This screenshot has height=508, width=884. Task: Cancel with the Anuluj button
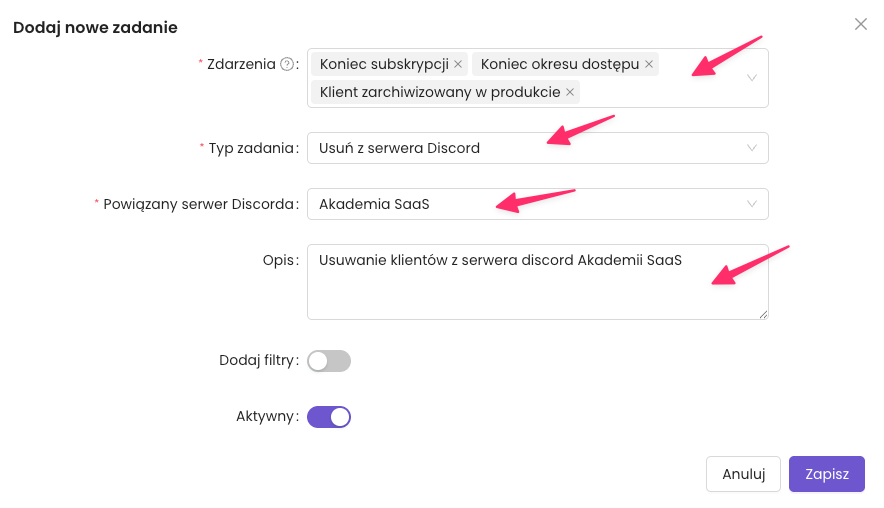point(742,474)
